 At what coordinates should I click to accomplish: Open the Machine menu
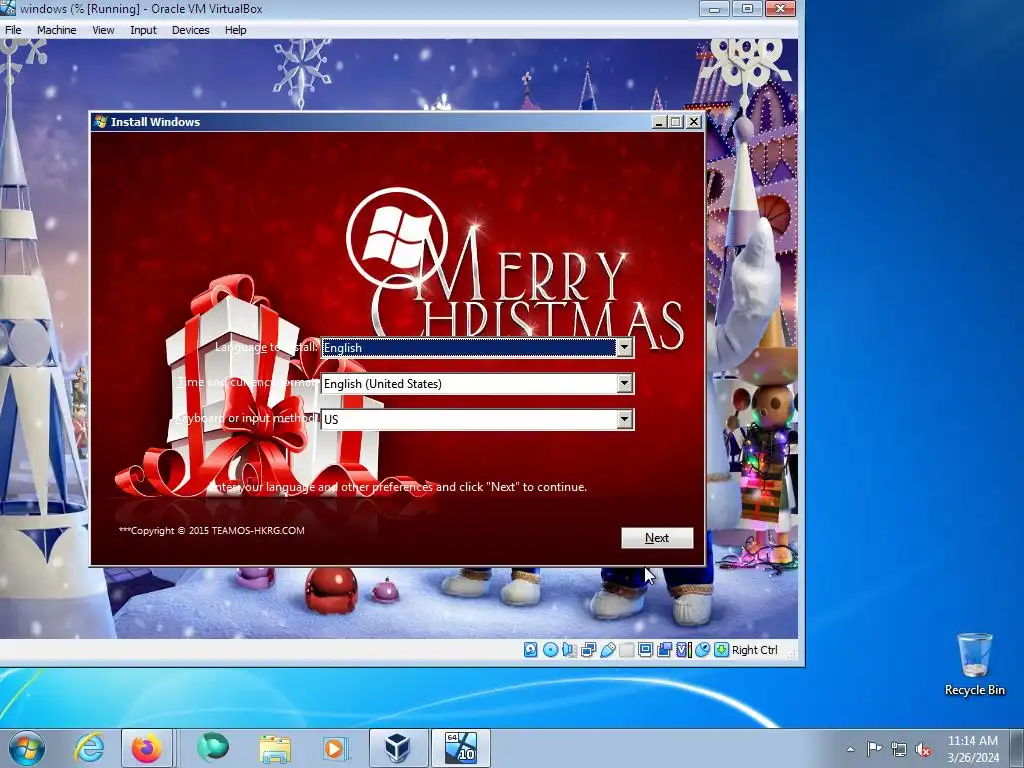(56, 30)
